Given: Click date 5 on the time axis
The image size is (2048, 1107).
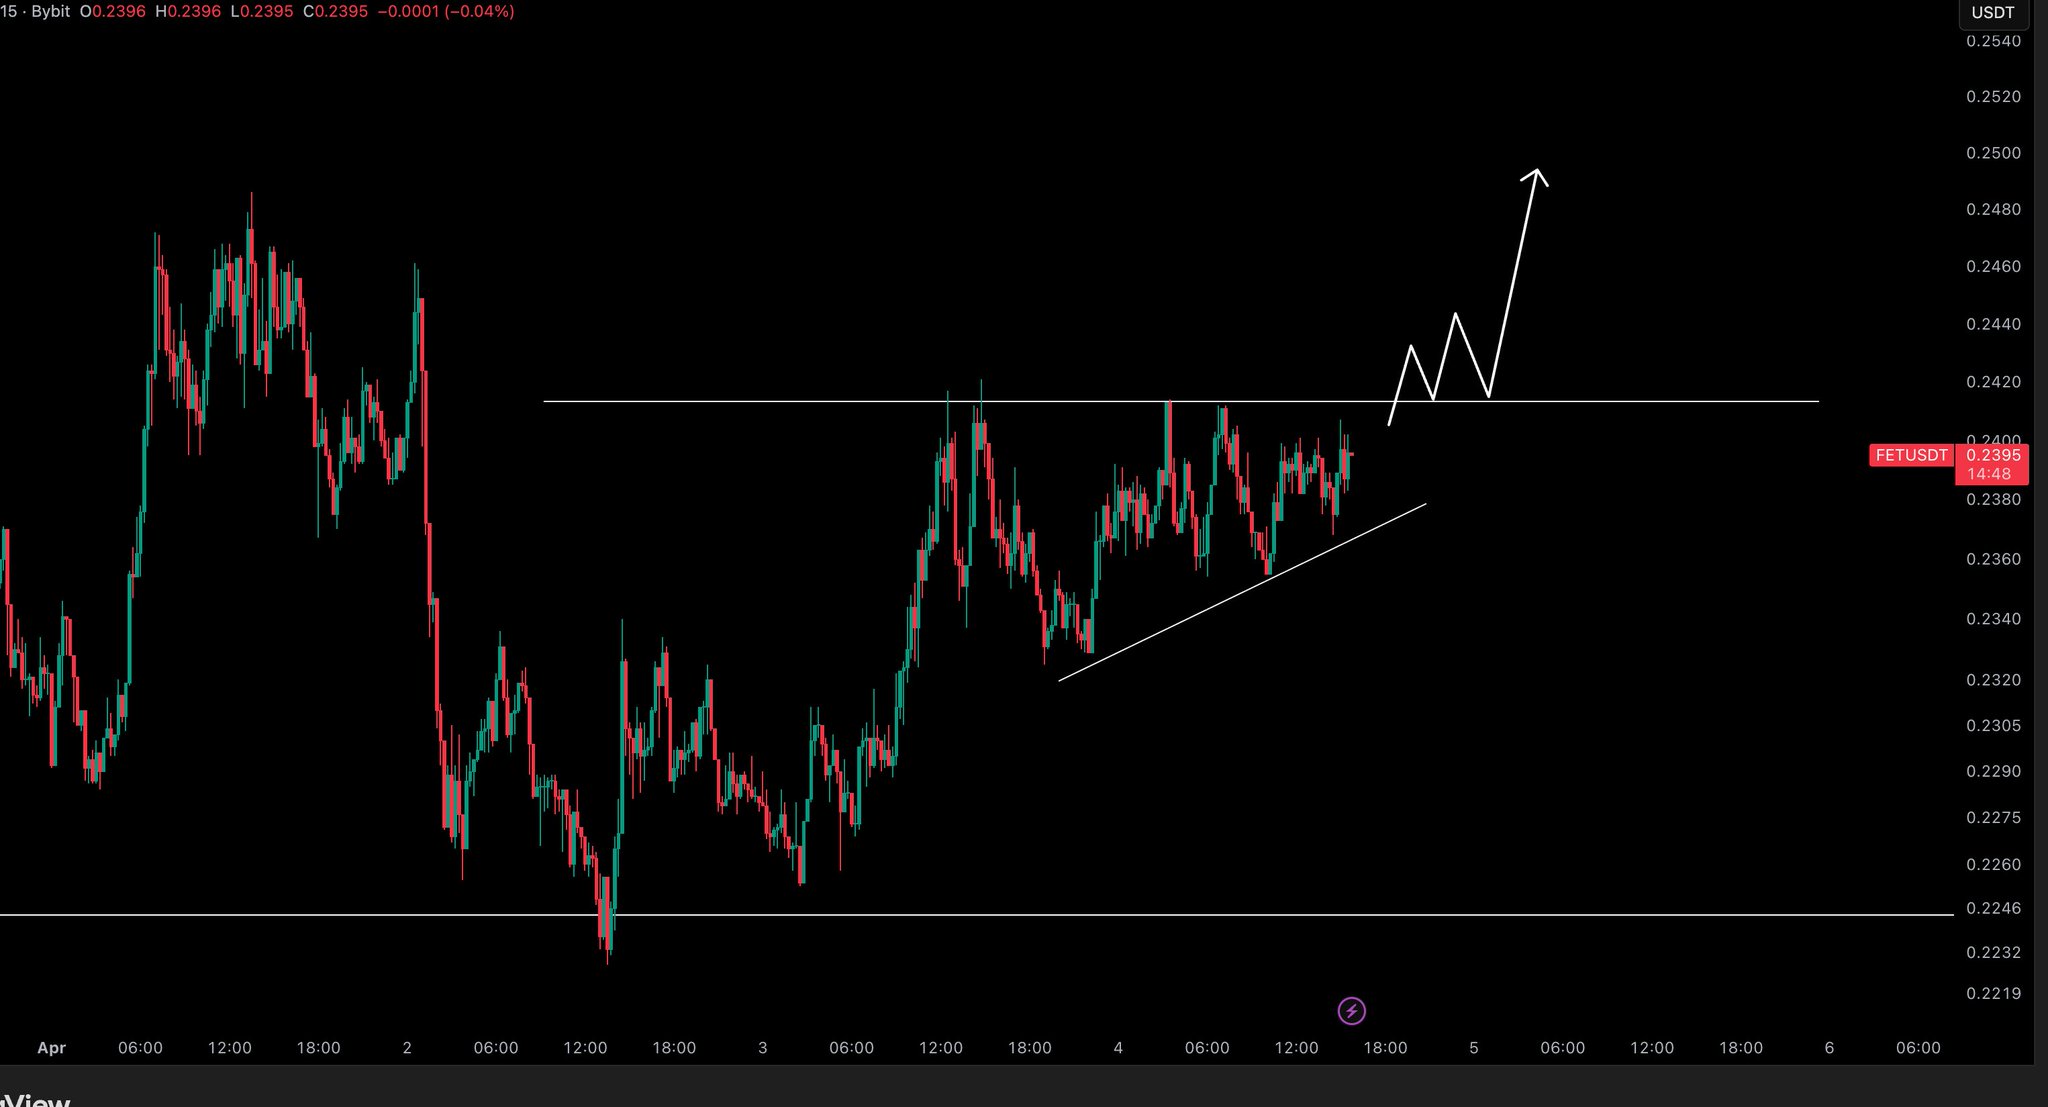Looking at the screenshot, I should (x=1473, y=1048).
